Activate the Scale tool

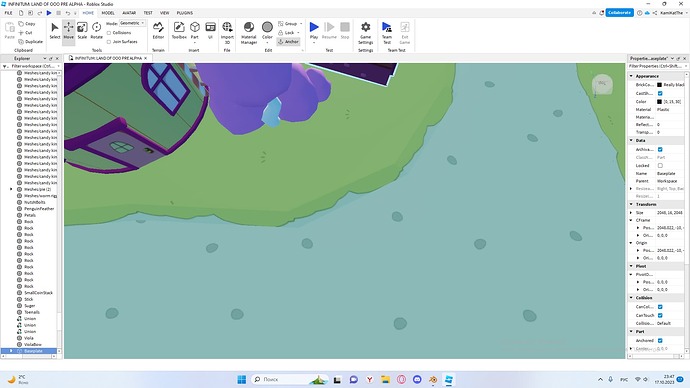[x=82, y=31]
